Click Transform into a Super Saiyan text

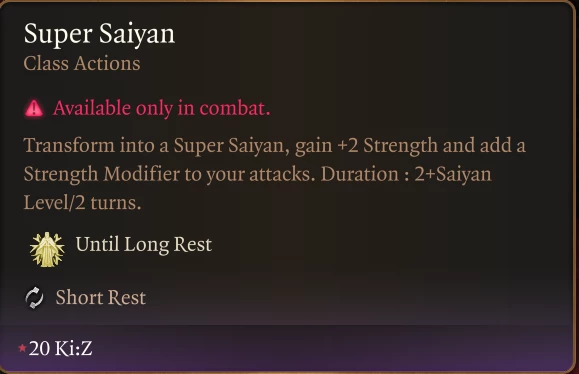(156, 145)
